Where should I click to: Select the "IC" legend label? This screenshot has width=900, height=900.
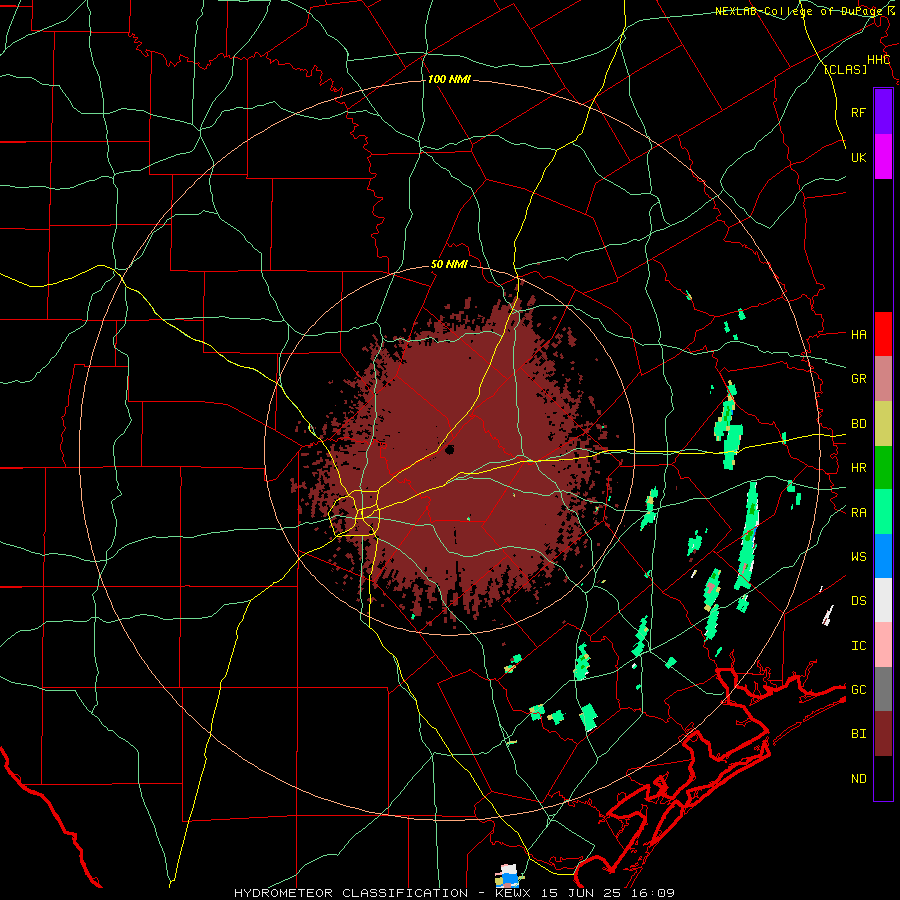pyautogui.click(x=858, y=646)
